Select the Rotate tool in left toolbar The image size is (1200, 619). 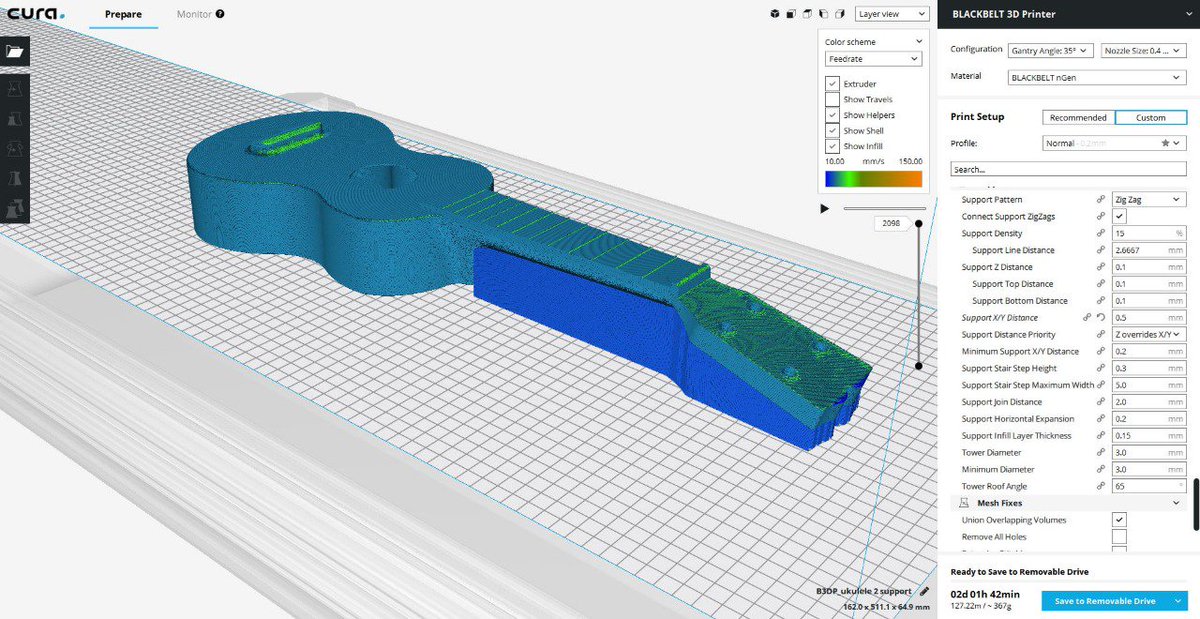(15, 149)
